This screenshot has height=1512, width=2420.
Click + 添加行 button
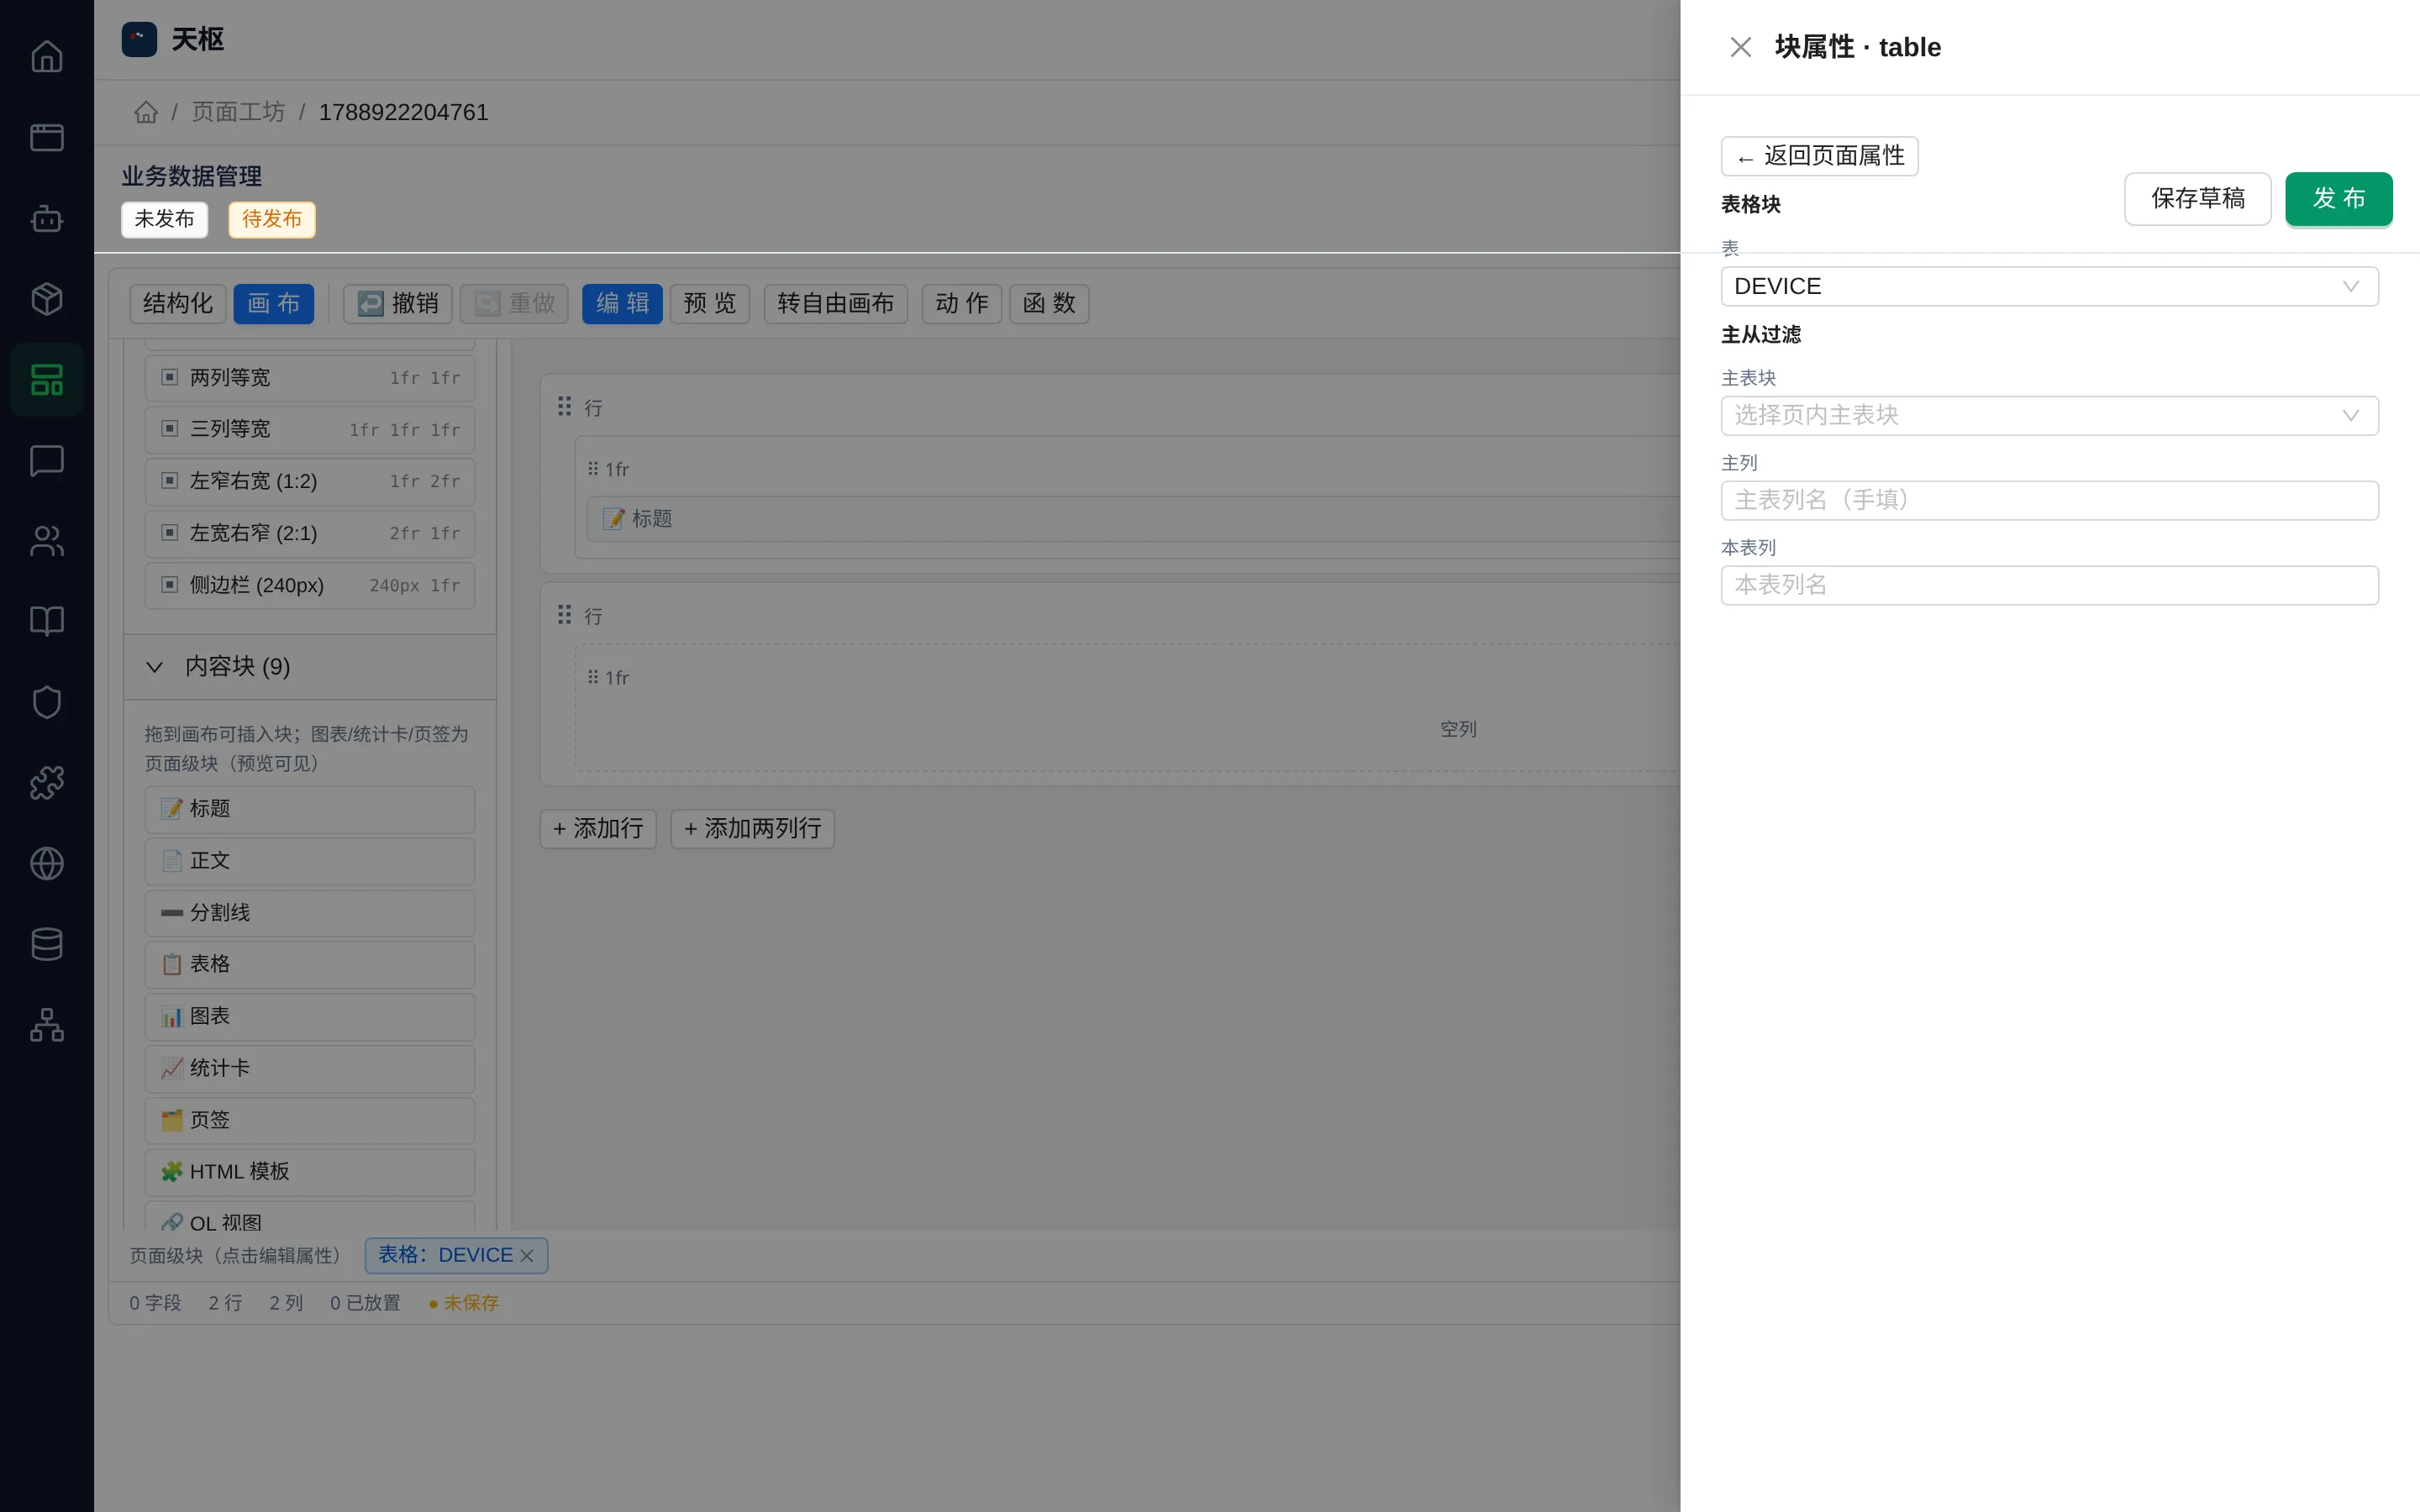coord(598,829)
